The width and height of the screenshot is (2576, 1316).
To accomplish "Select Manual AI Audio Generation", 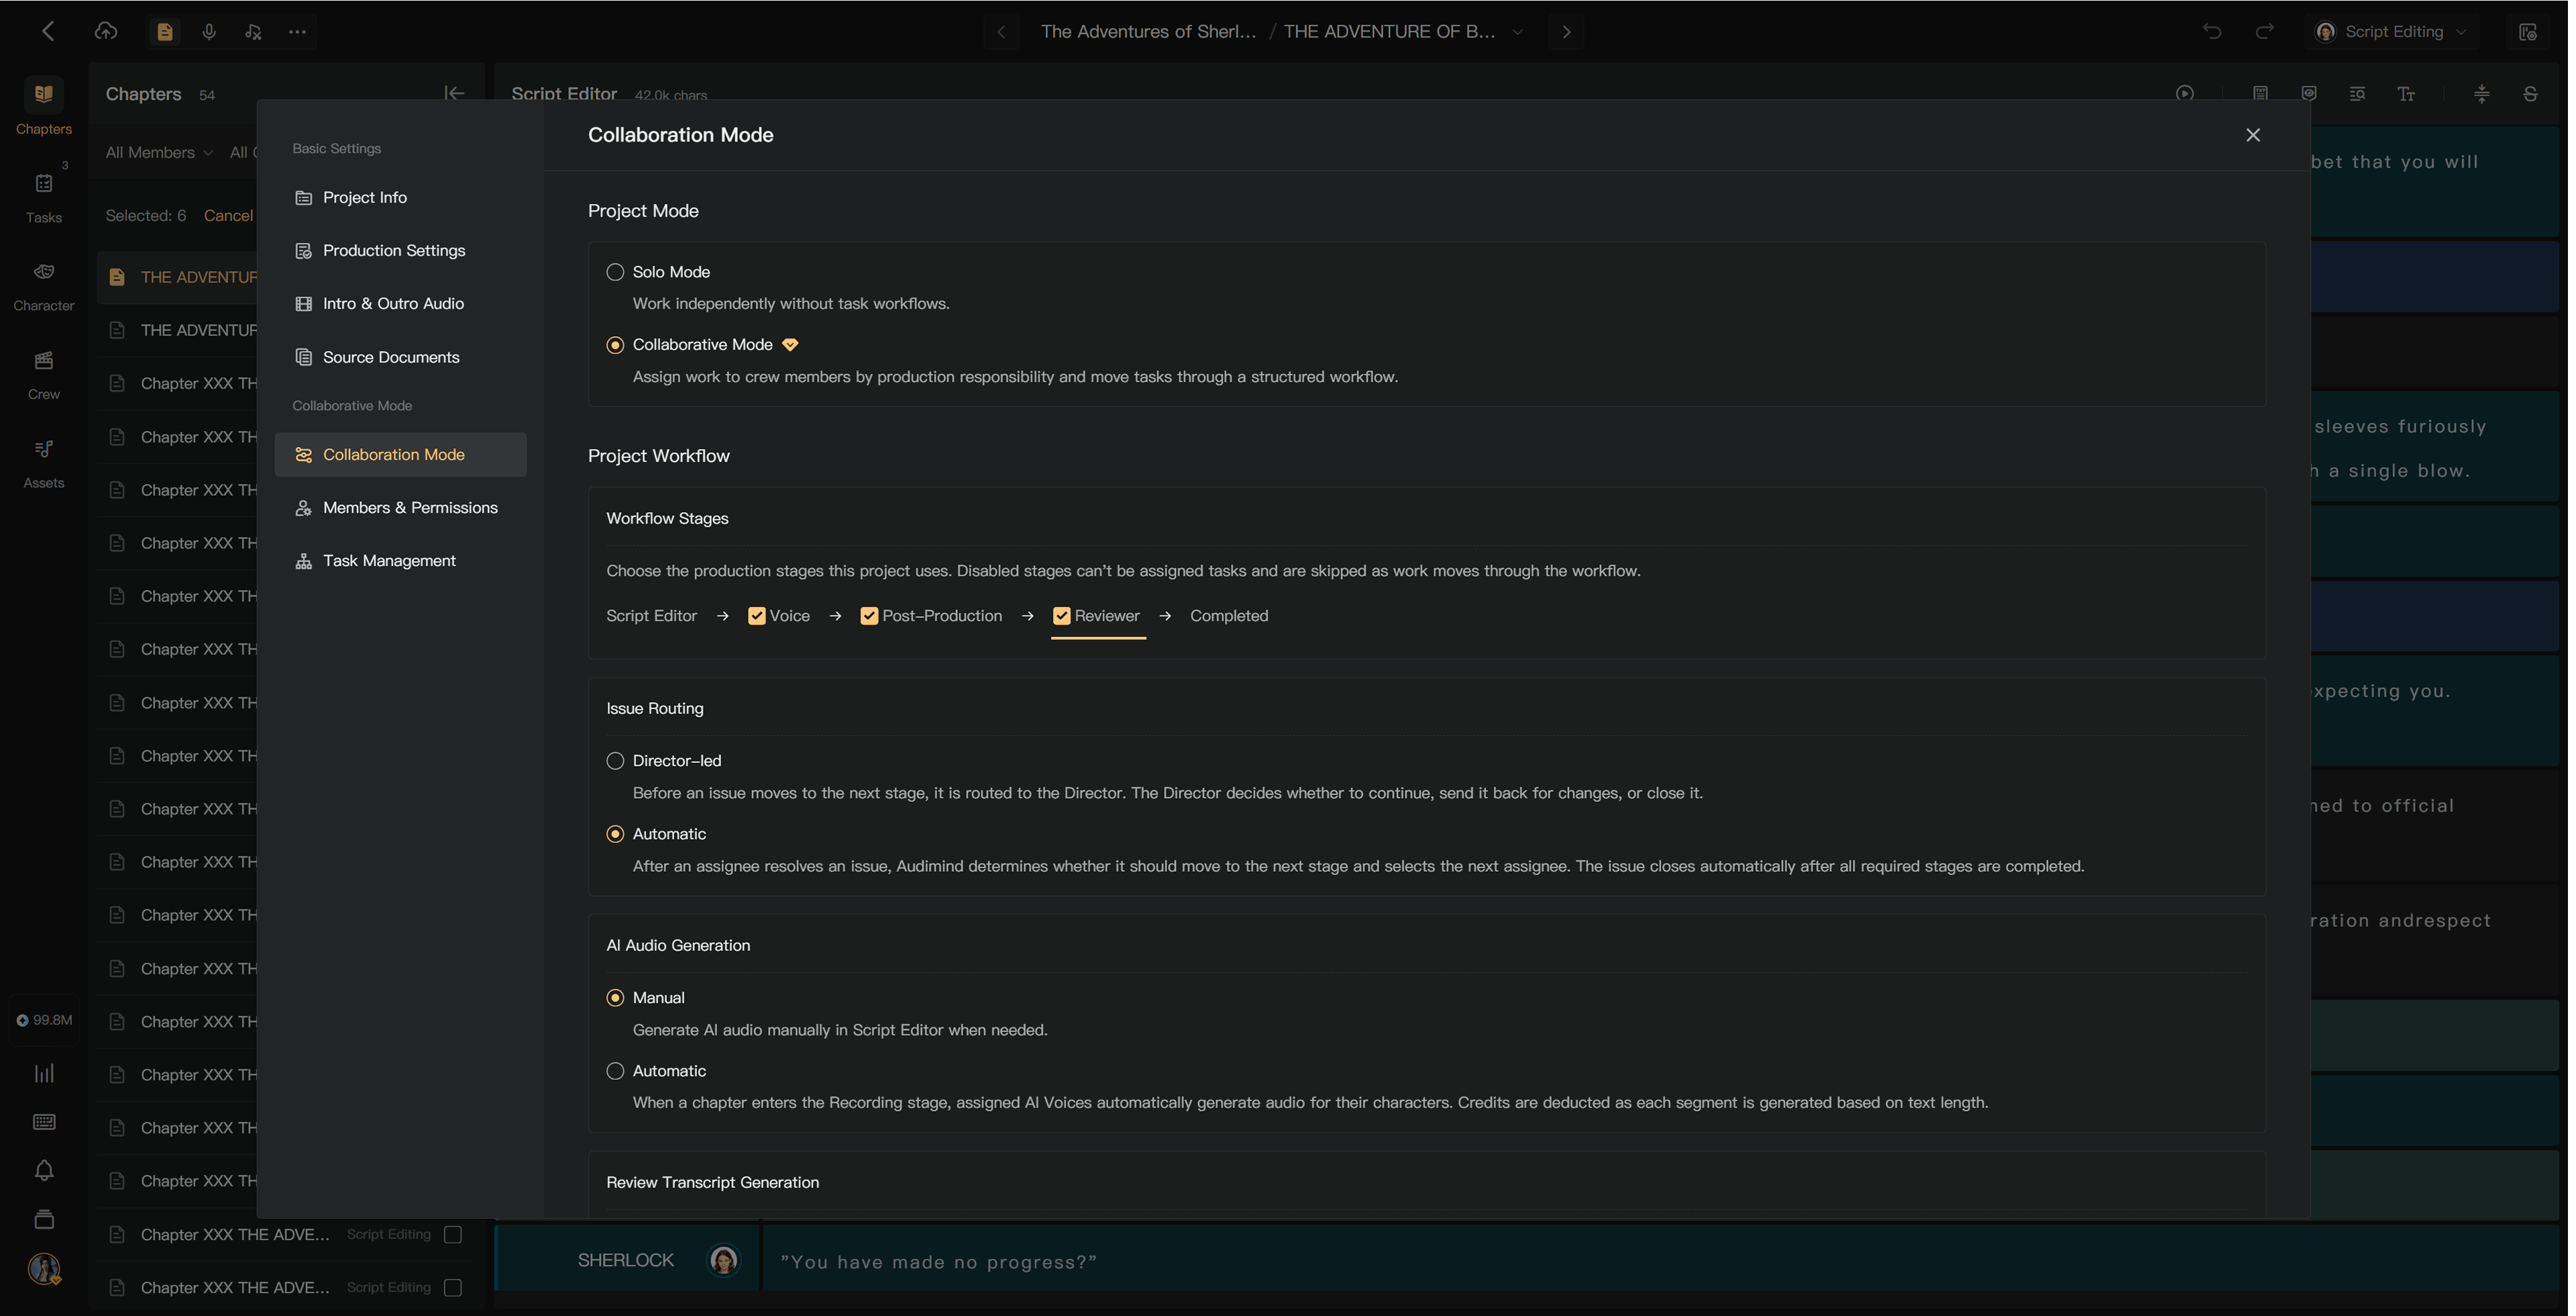I will [x=616, y=998].
